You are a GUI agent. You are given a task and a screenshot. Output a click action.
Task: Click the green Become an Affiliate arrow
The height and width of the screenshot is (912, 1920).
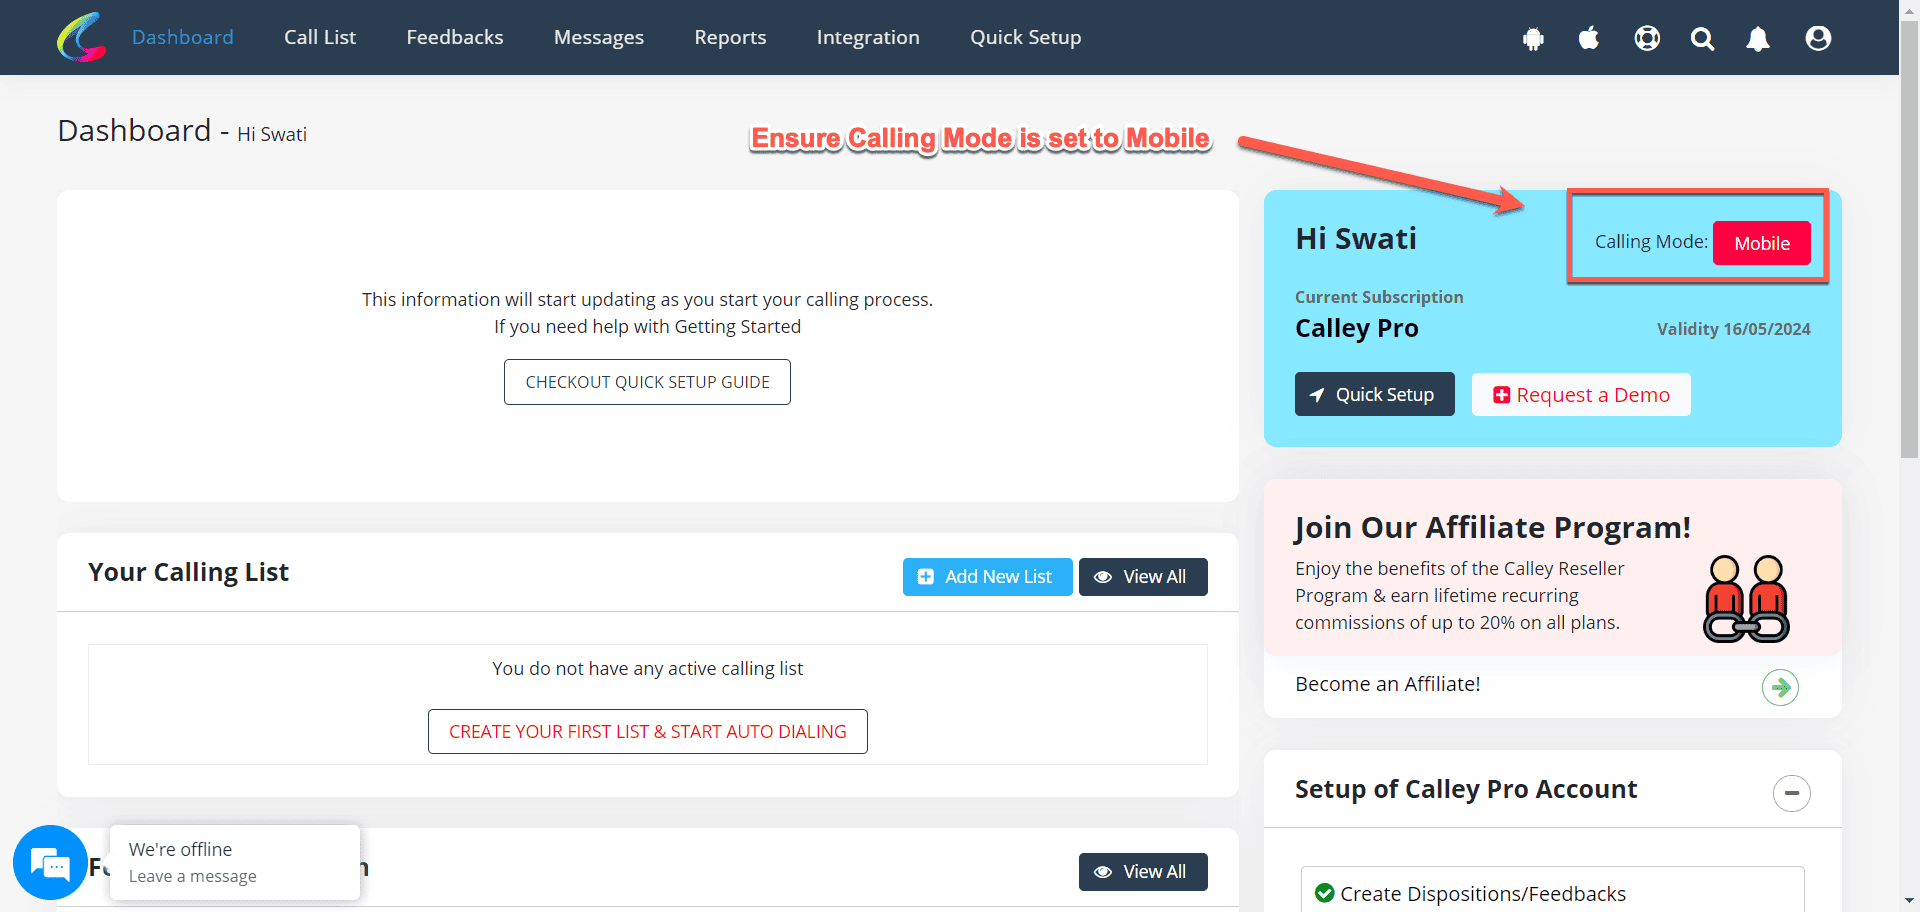click(1780, 687)
